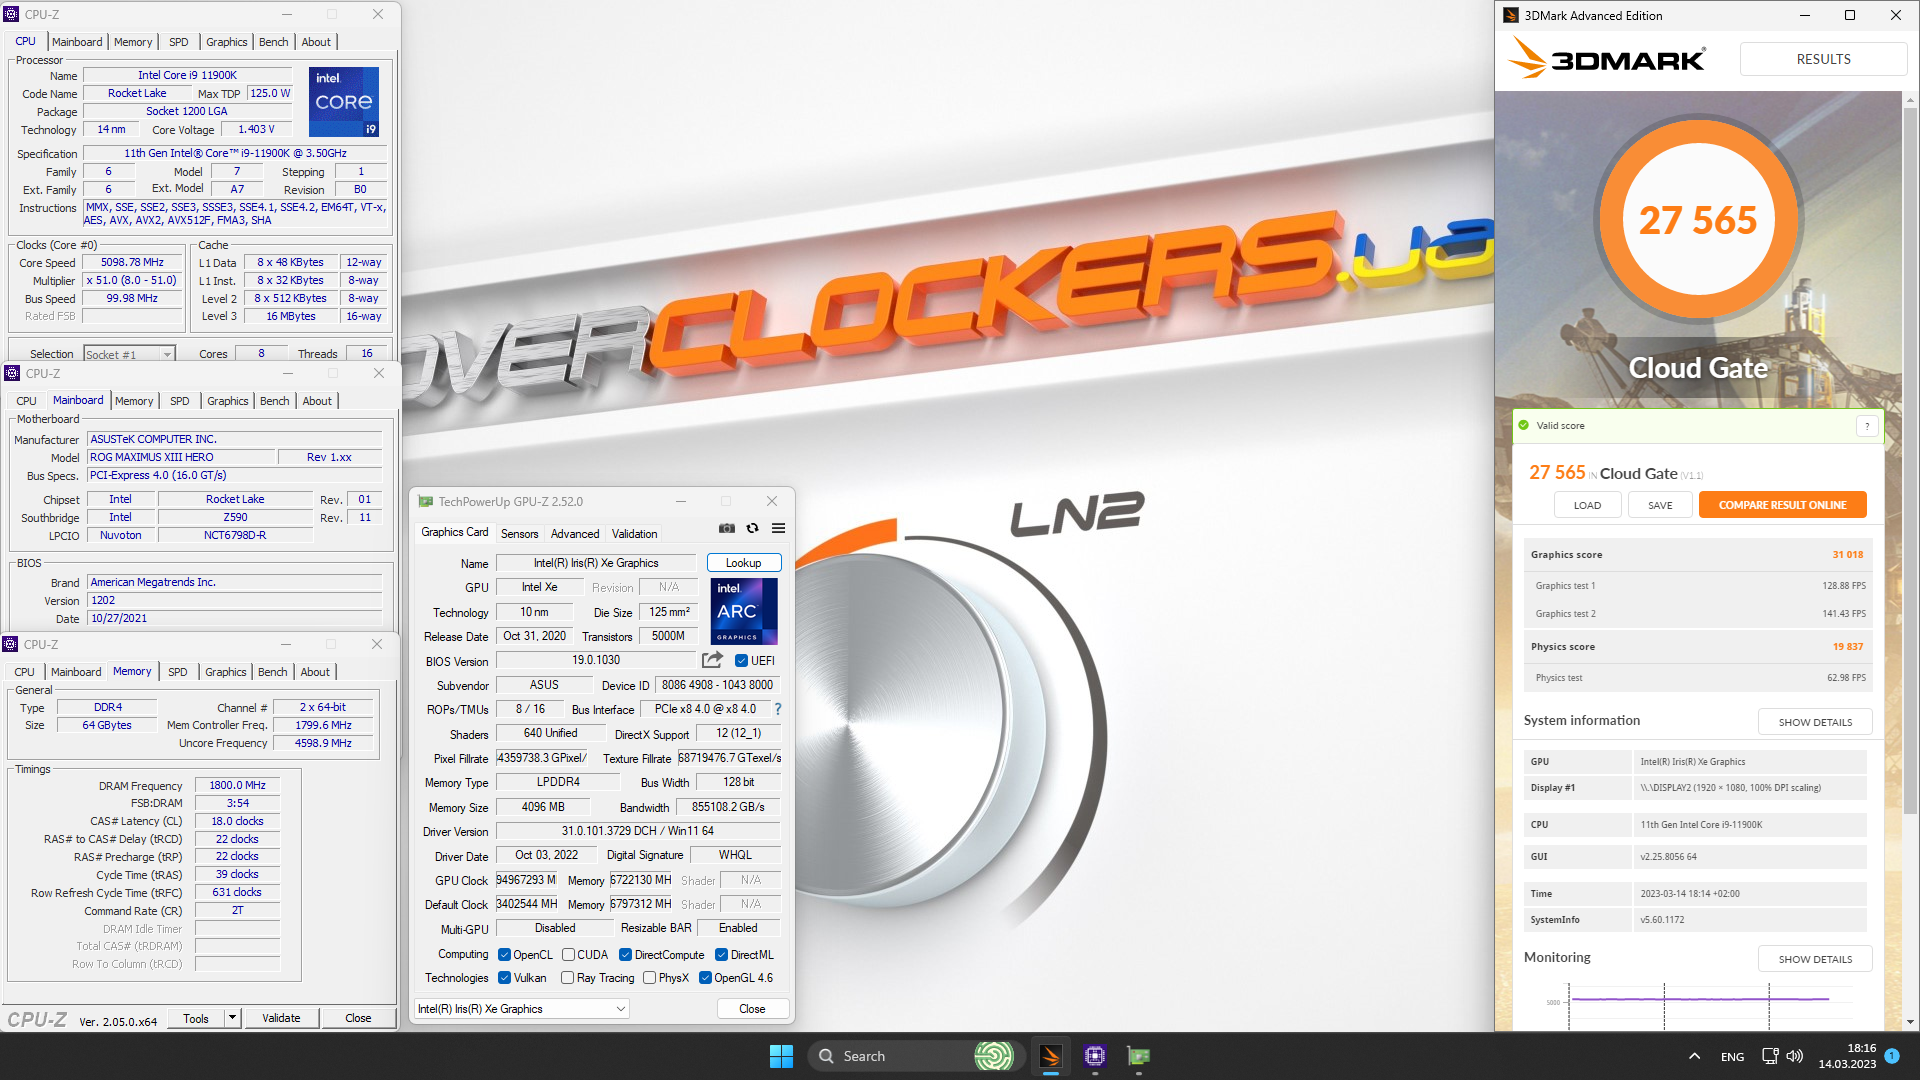
Task: Toggle the CUDA checkbox
Action: [x=568, y=955]
